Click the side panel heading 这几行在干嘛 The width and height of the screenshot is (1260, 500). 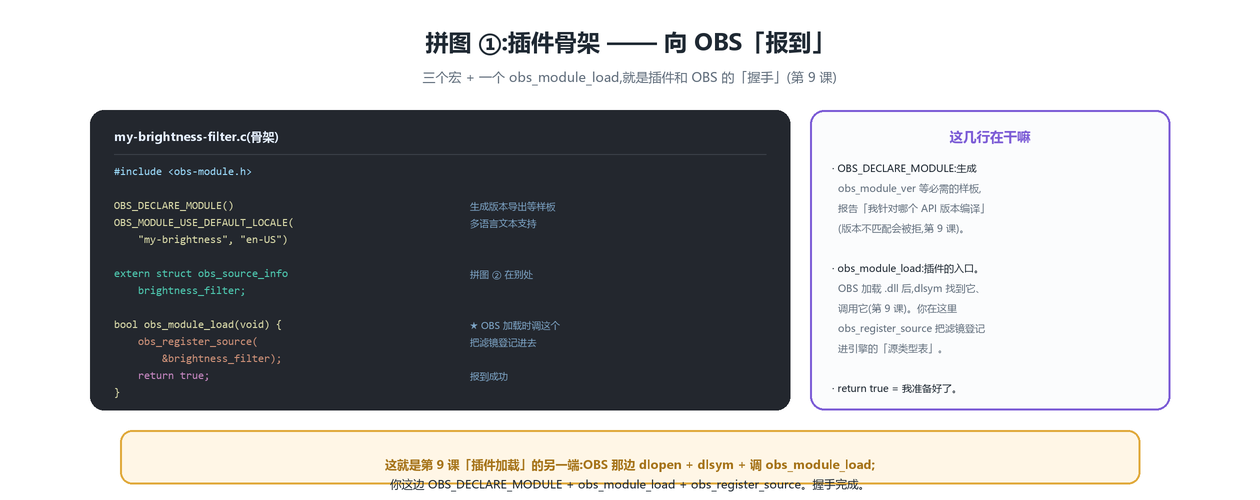[990, 137]
